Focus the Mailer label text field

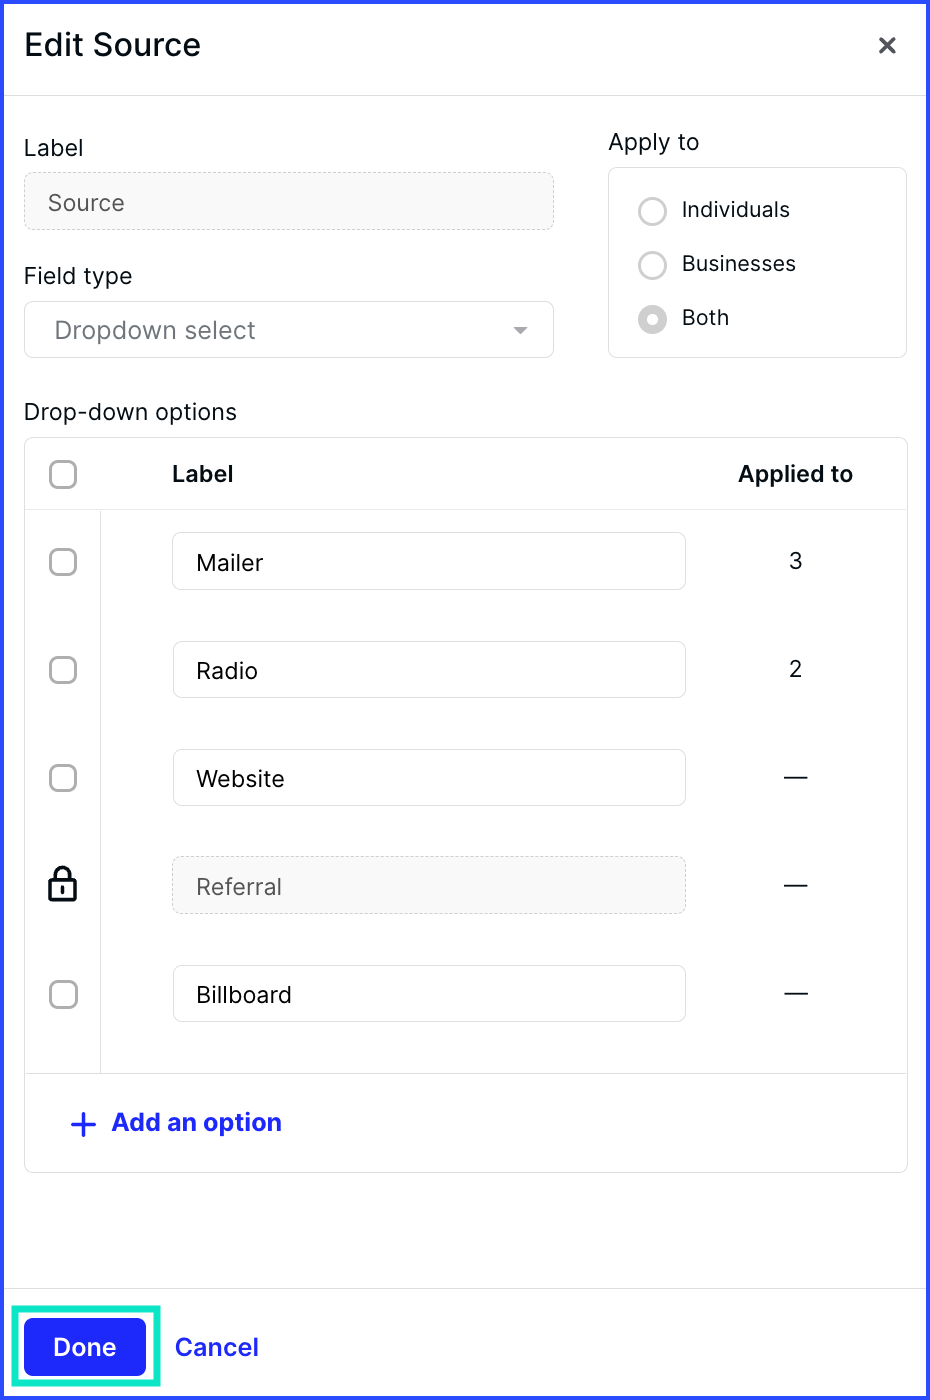point(429,561)
